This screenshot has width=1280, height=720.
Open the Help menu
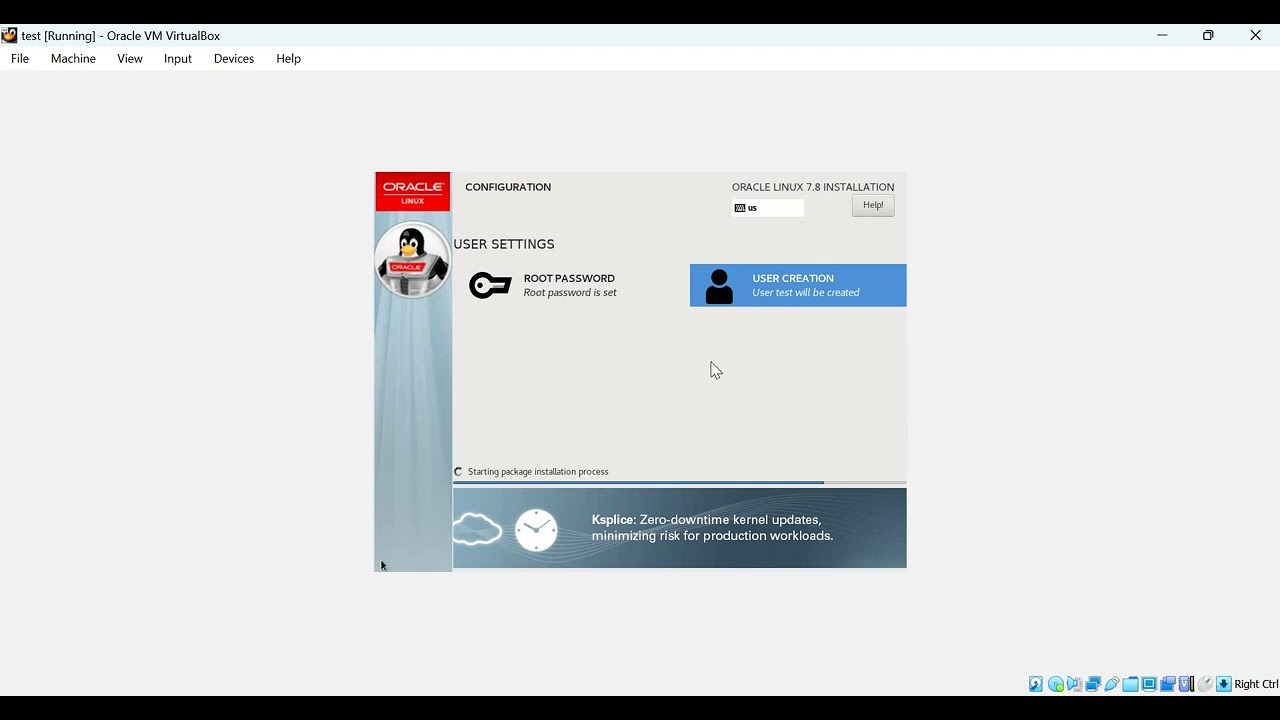[x=288, y=58]
